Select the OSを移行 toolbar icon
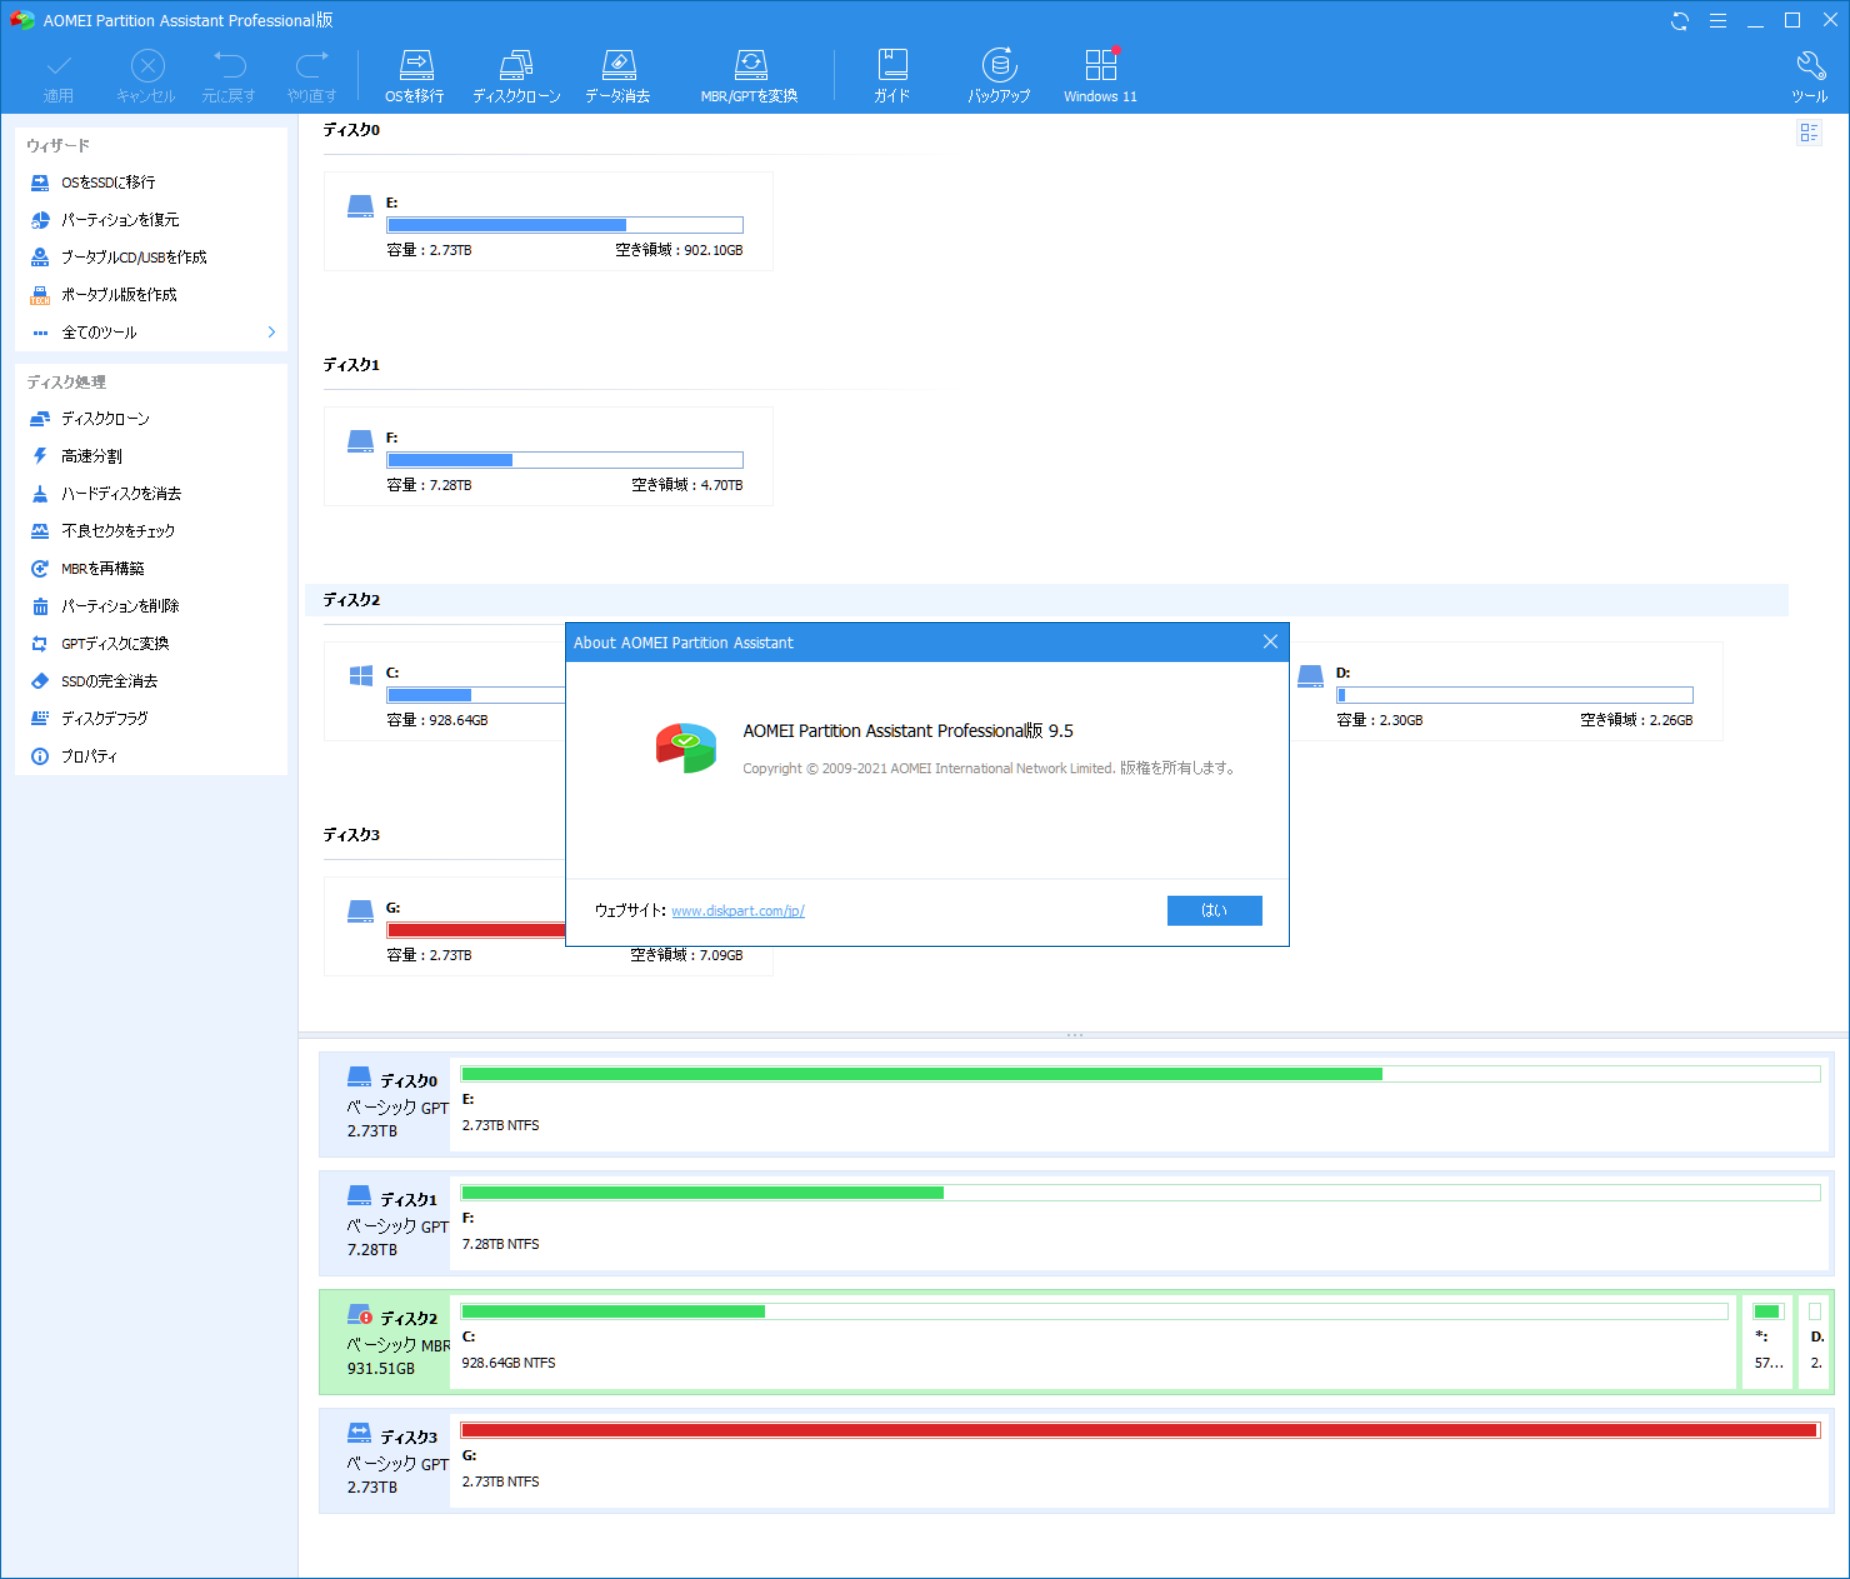The width and height of the screenshot is (1850, 1579). (417, 73)
